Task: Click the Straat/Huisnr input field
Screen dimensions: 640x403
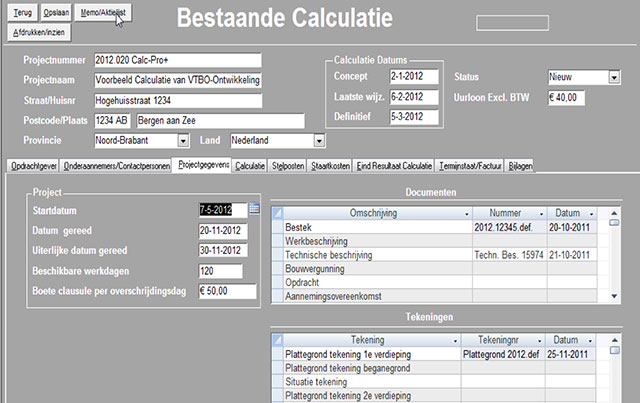Action: (x=178, y=100)
